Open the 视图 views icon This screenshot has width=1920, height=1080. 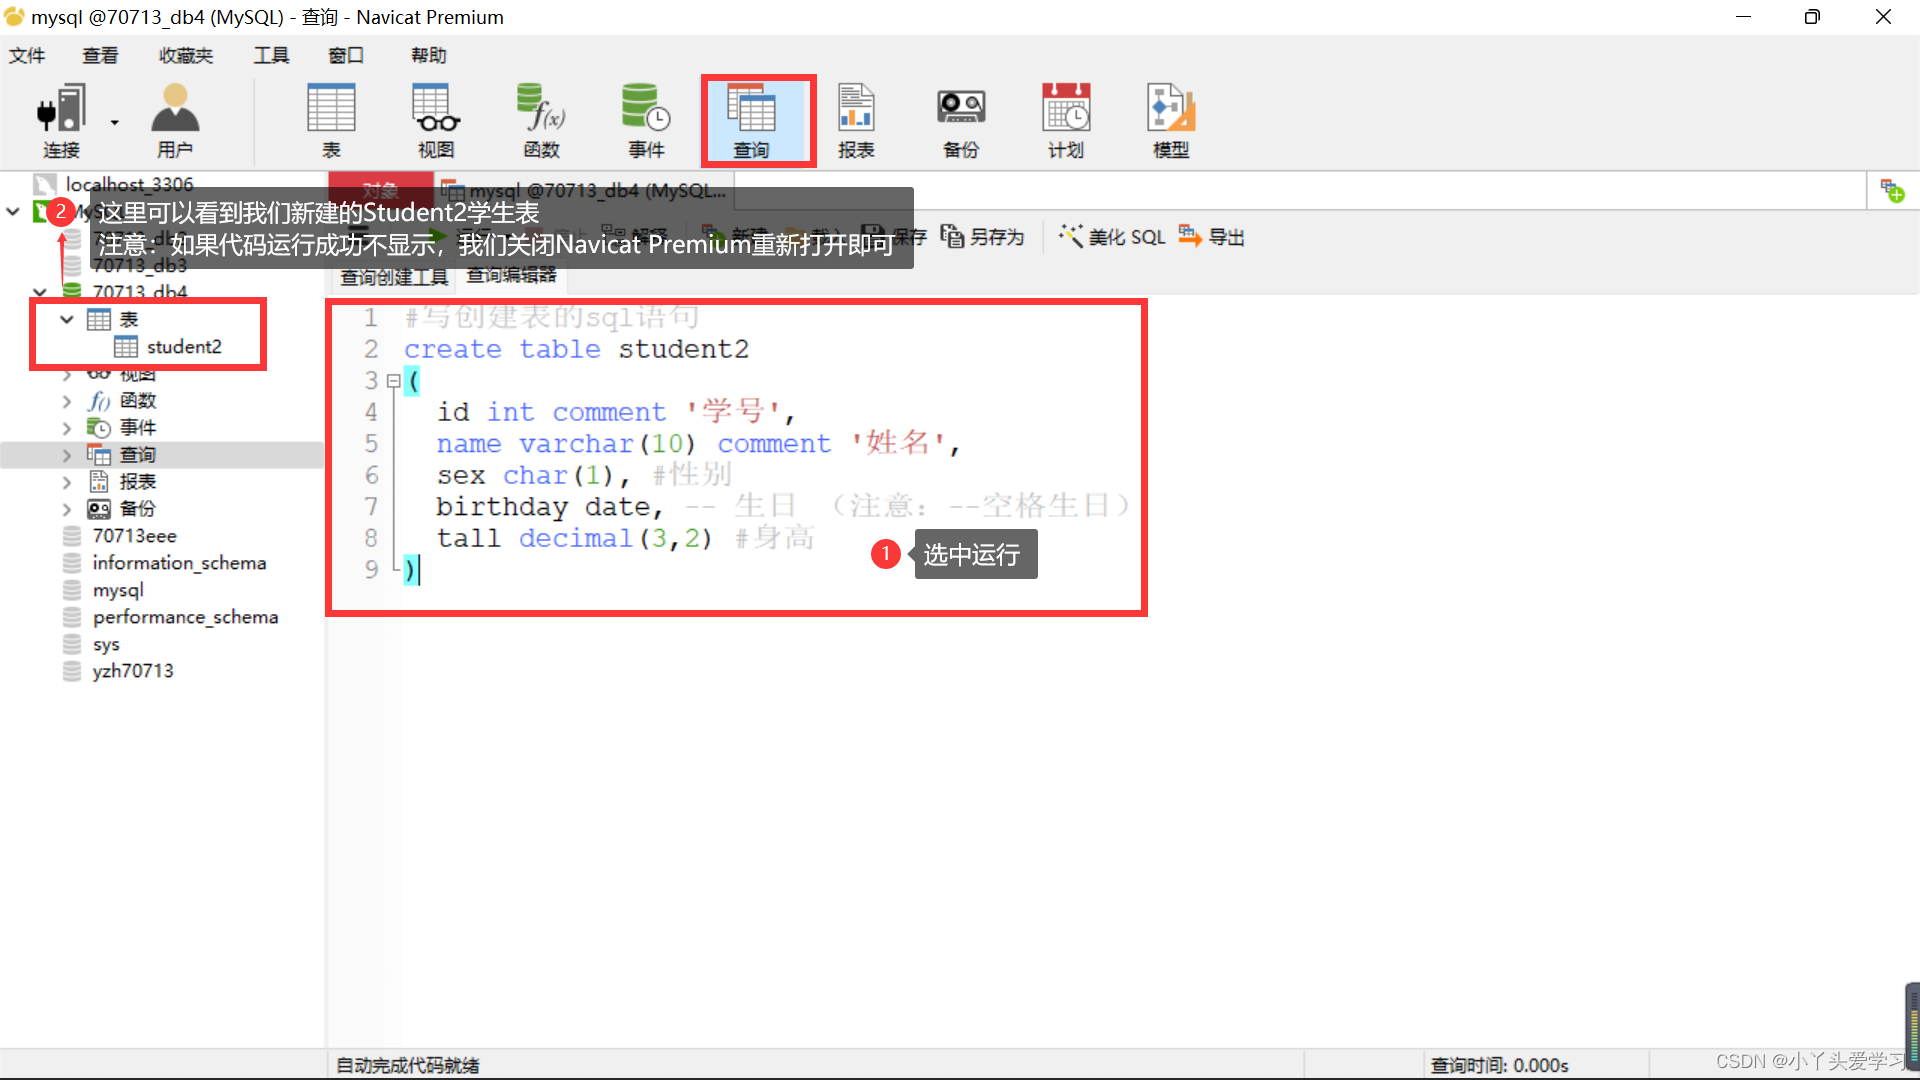click(x=436, y=121)
